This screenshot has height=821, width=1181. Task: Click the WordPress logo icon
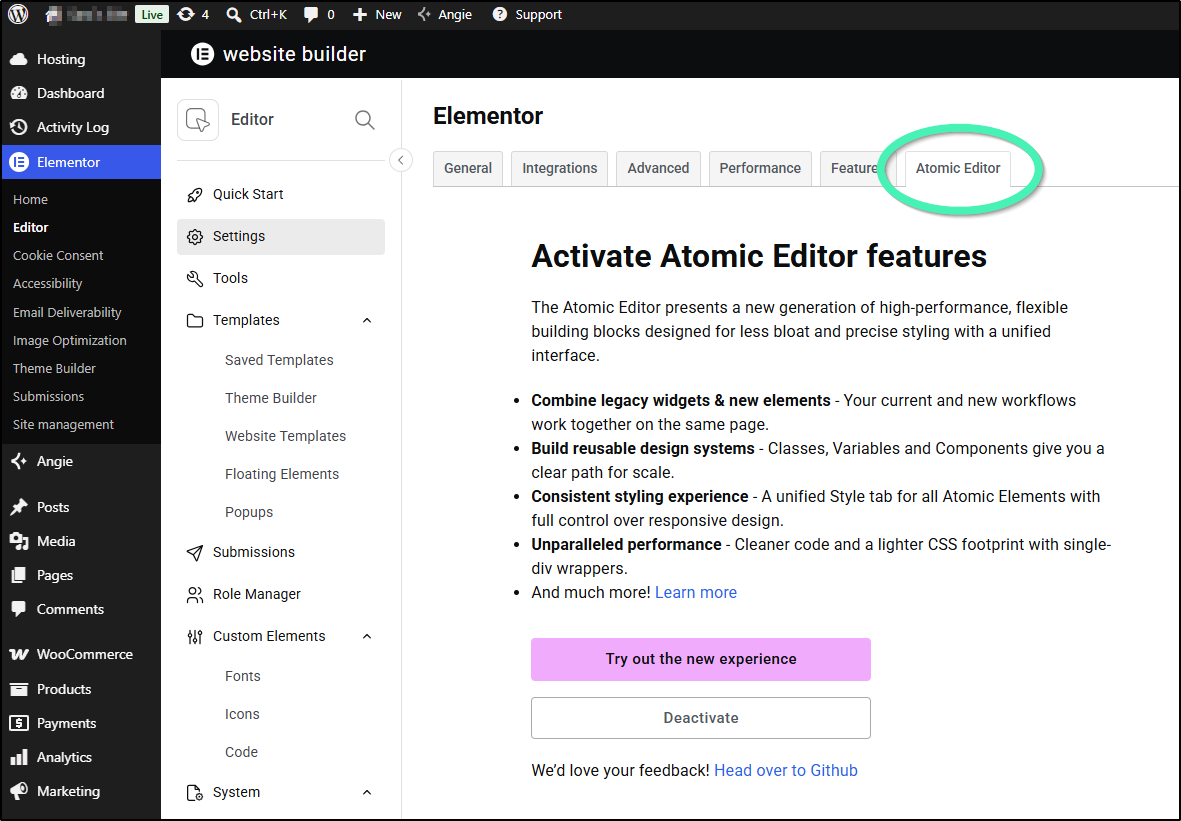(18, 14)
